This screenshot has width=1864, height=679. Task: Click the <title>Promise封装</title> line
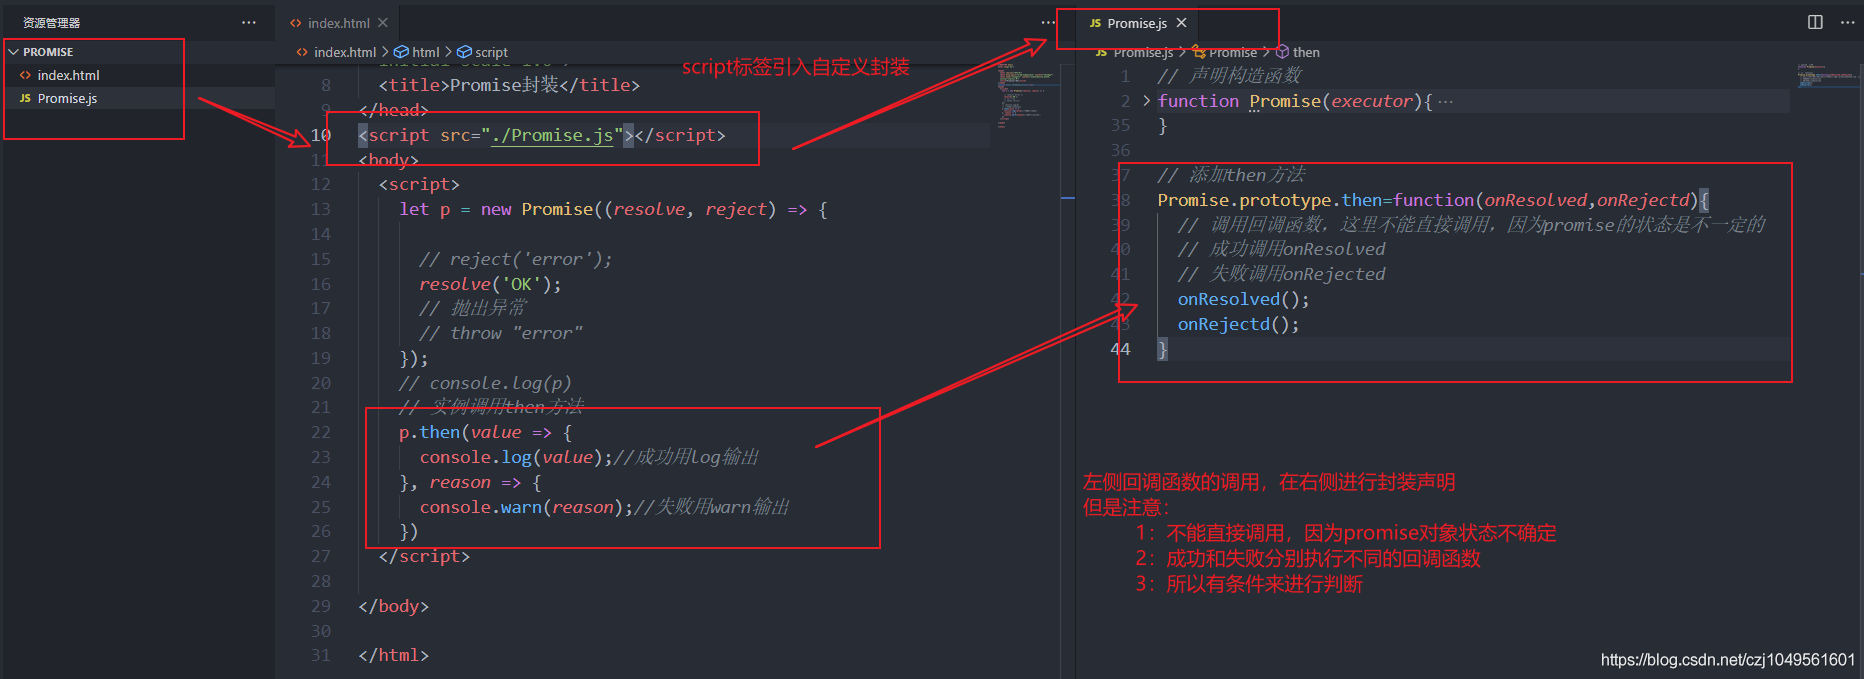pyautogui.click(x=509, y=85)
